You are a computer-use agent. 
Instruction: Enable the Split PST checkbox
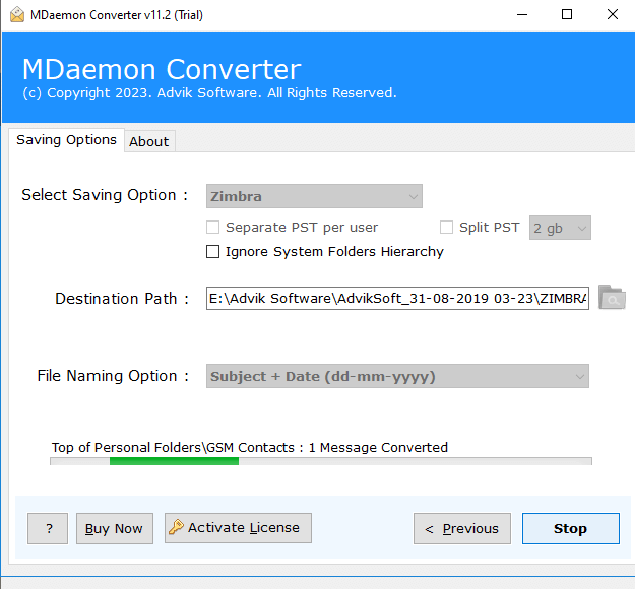446,227
